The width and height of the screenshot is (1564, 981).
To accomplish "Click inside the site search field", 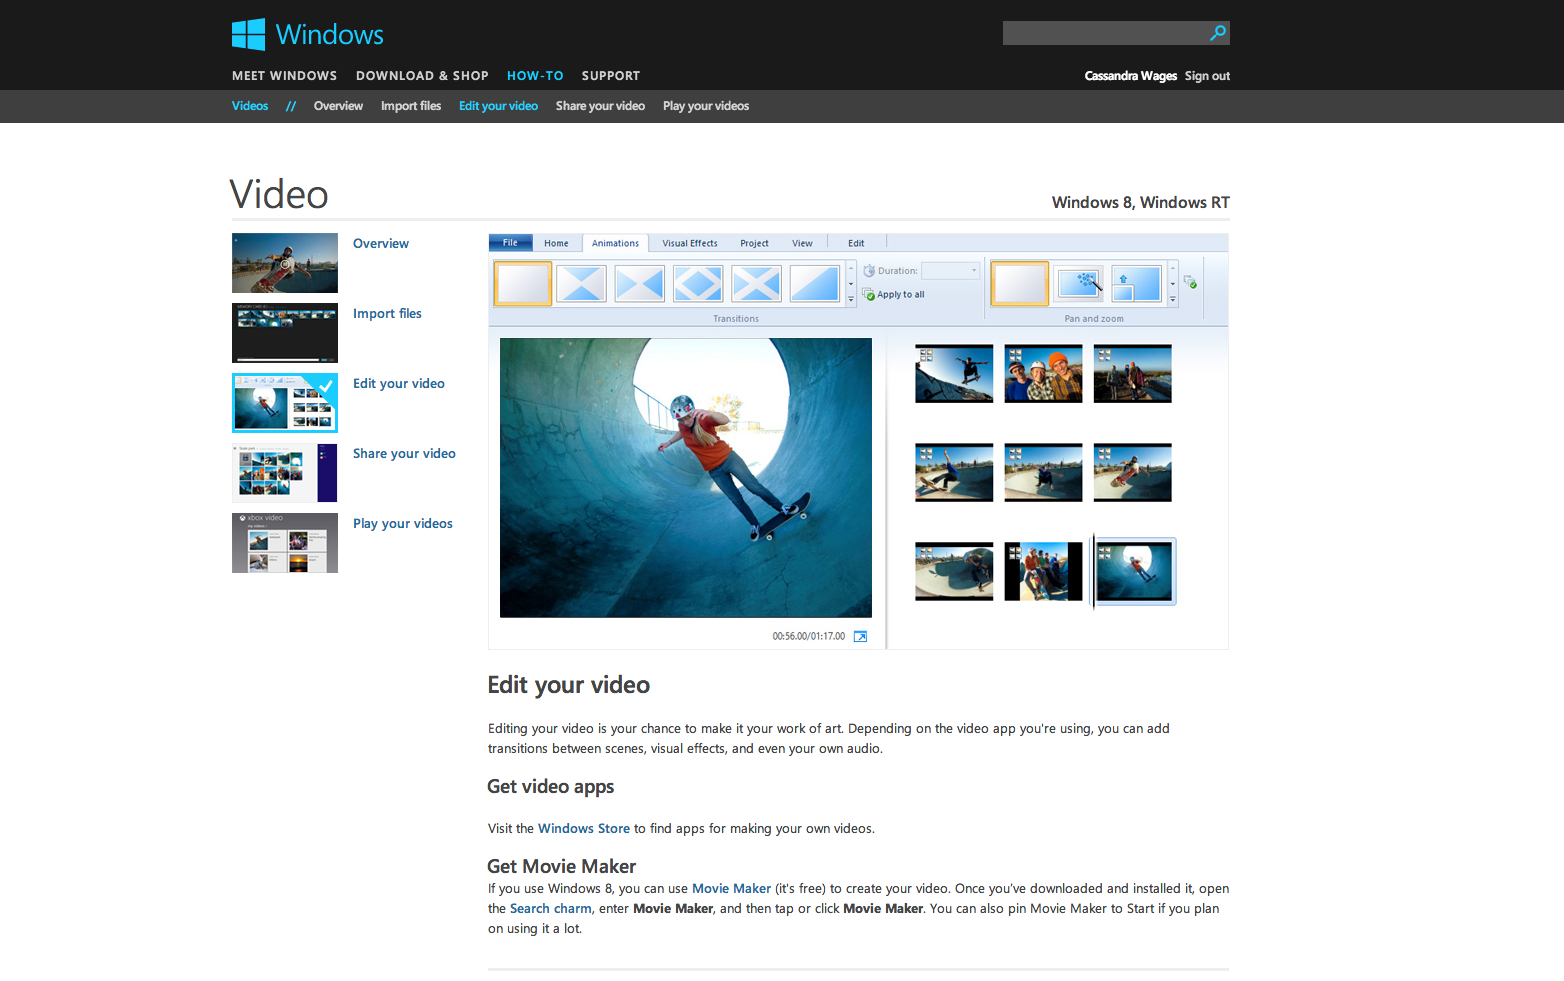I will tap(1105, 33).
